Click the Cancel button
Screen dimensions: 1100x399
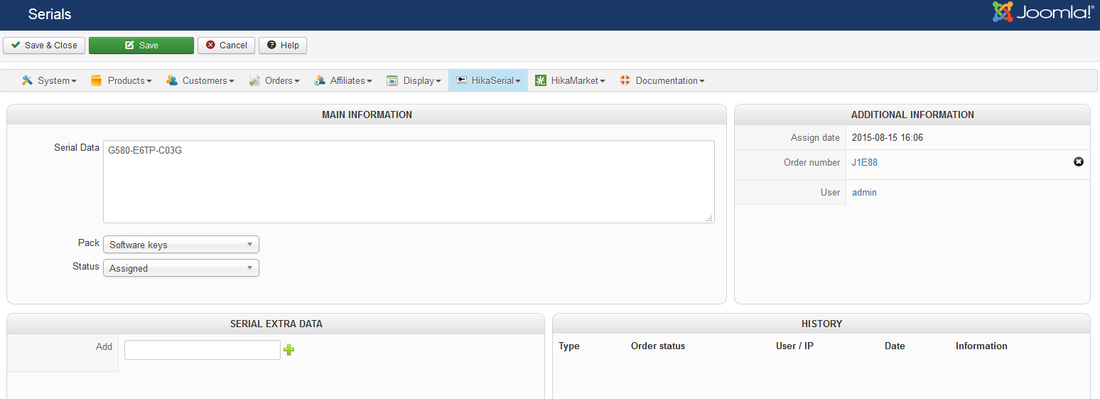pyautogui.click(x=226, y=45)
